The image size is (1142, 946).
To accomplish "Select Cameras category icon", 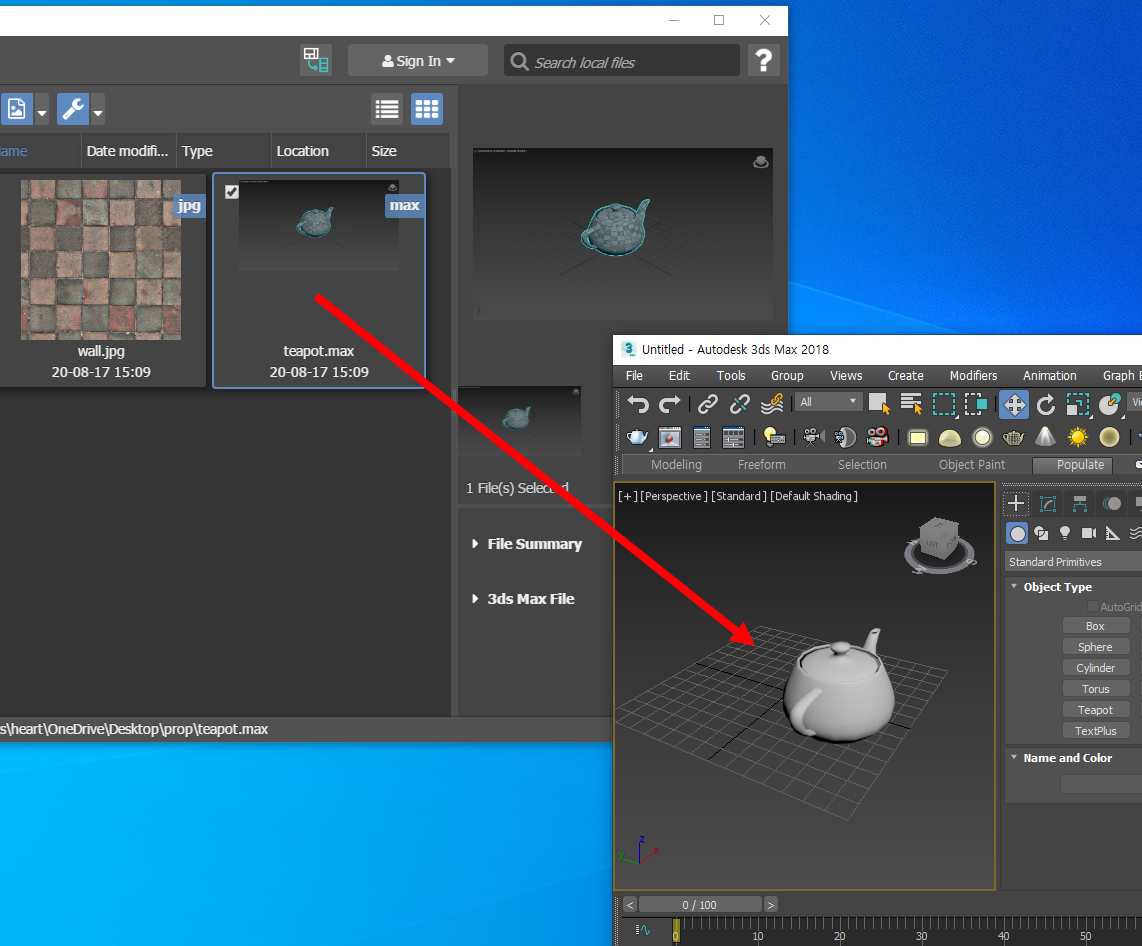I will 1089,534.
